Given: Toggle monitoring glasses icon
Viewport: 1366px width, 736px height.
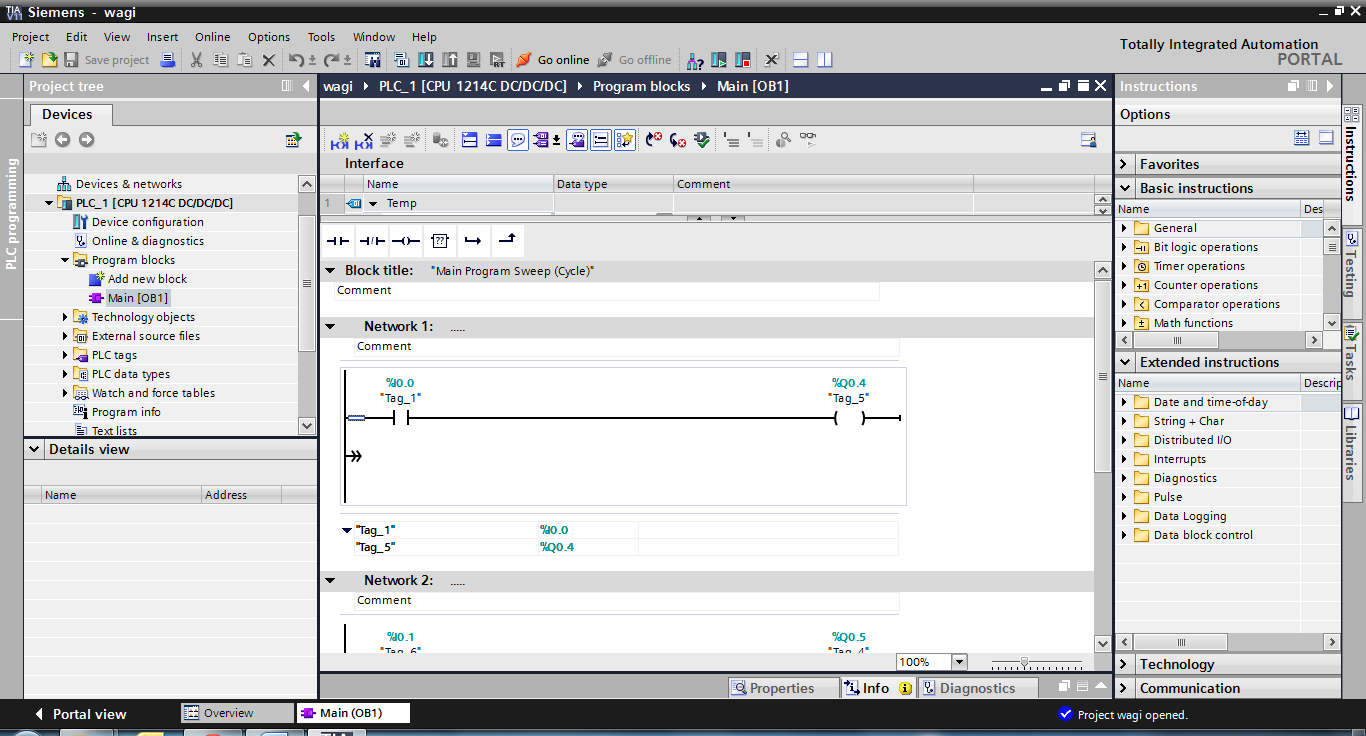Looking at the screenshot, I should [808, 140].
